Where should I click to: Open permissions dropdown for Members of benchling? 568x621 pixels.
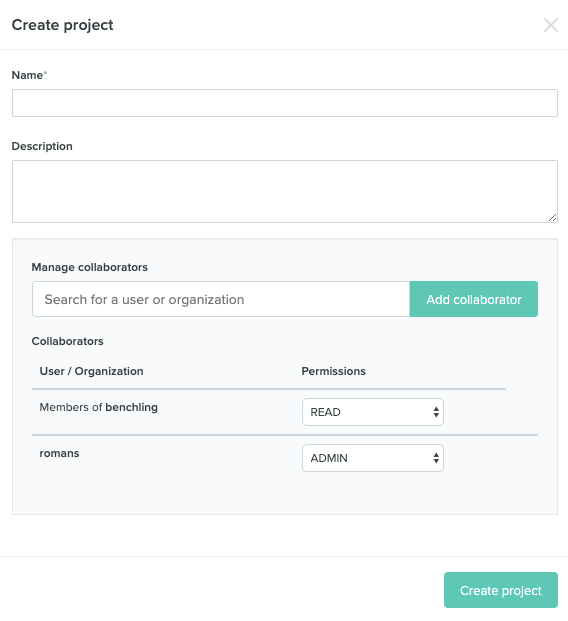[x=372, y=412]
